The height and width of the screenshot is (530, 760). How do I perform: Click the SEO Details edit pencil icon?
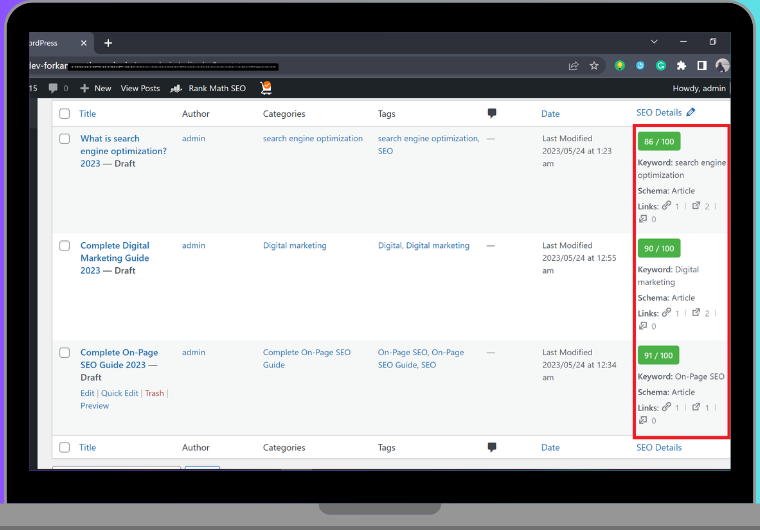tap(691, 112)
